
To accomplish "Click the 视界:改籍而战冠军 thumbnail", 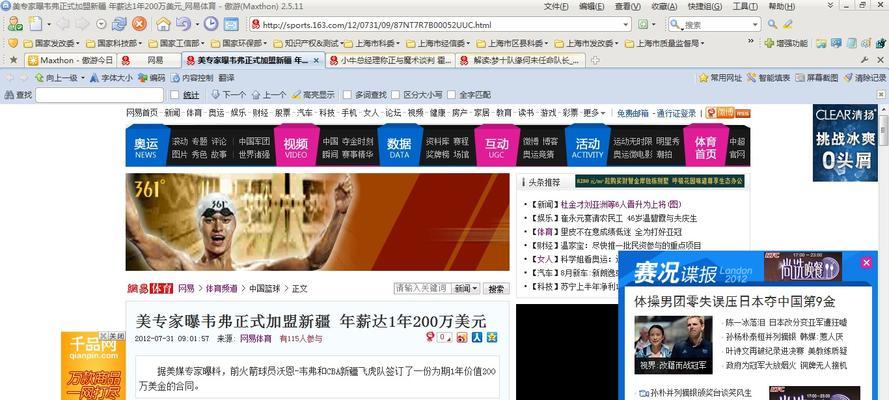I will point(673,345).
